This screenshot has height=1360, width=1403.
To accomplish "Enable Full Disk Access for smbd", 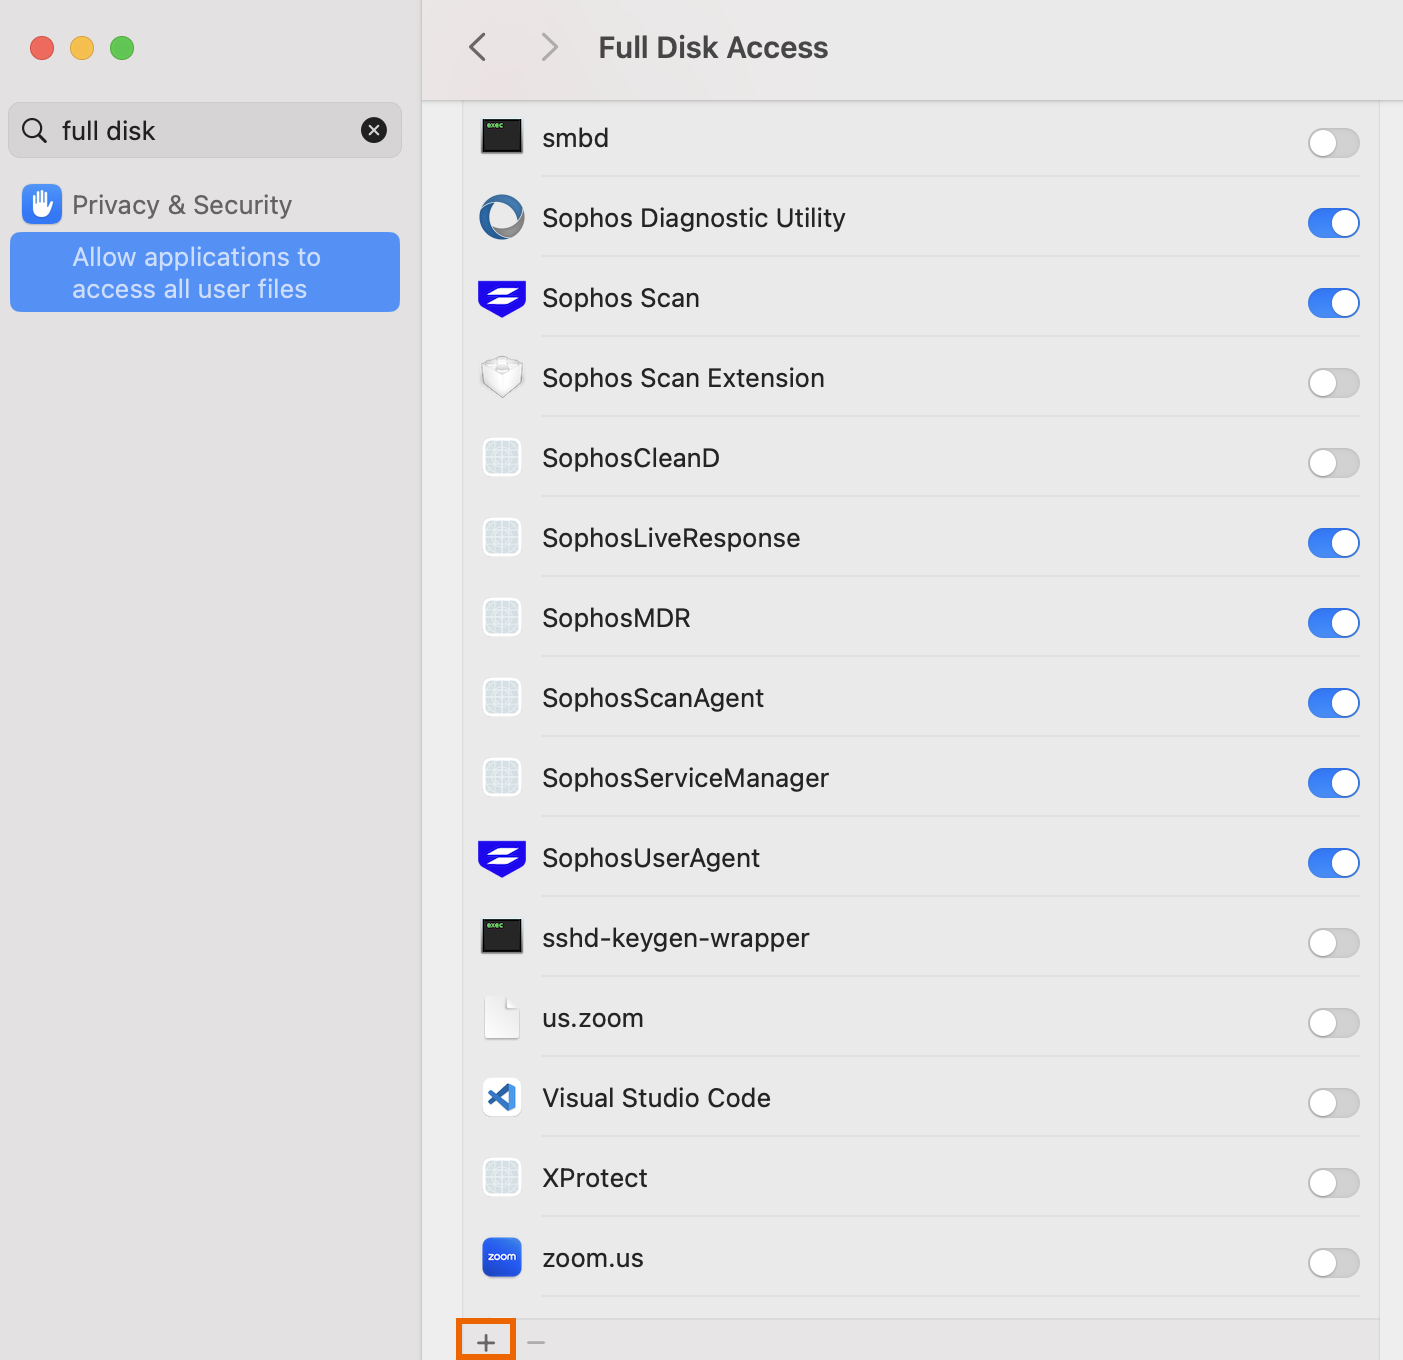I will click(1333, 143).
